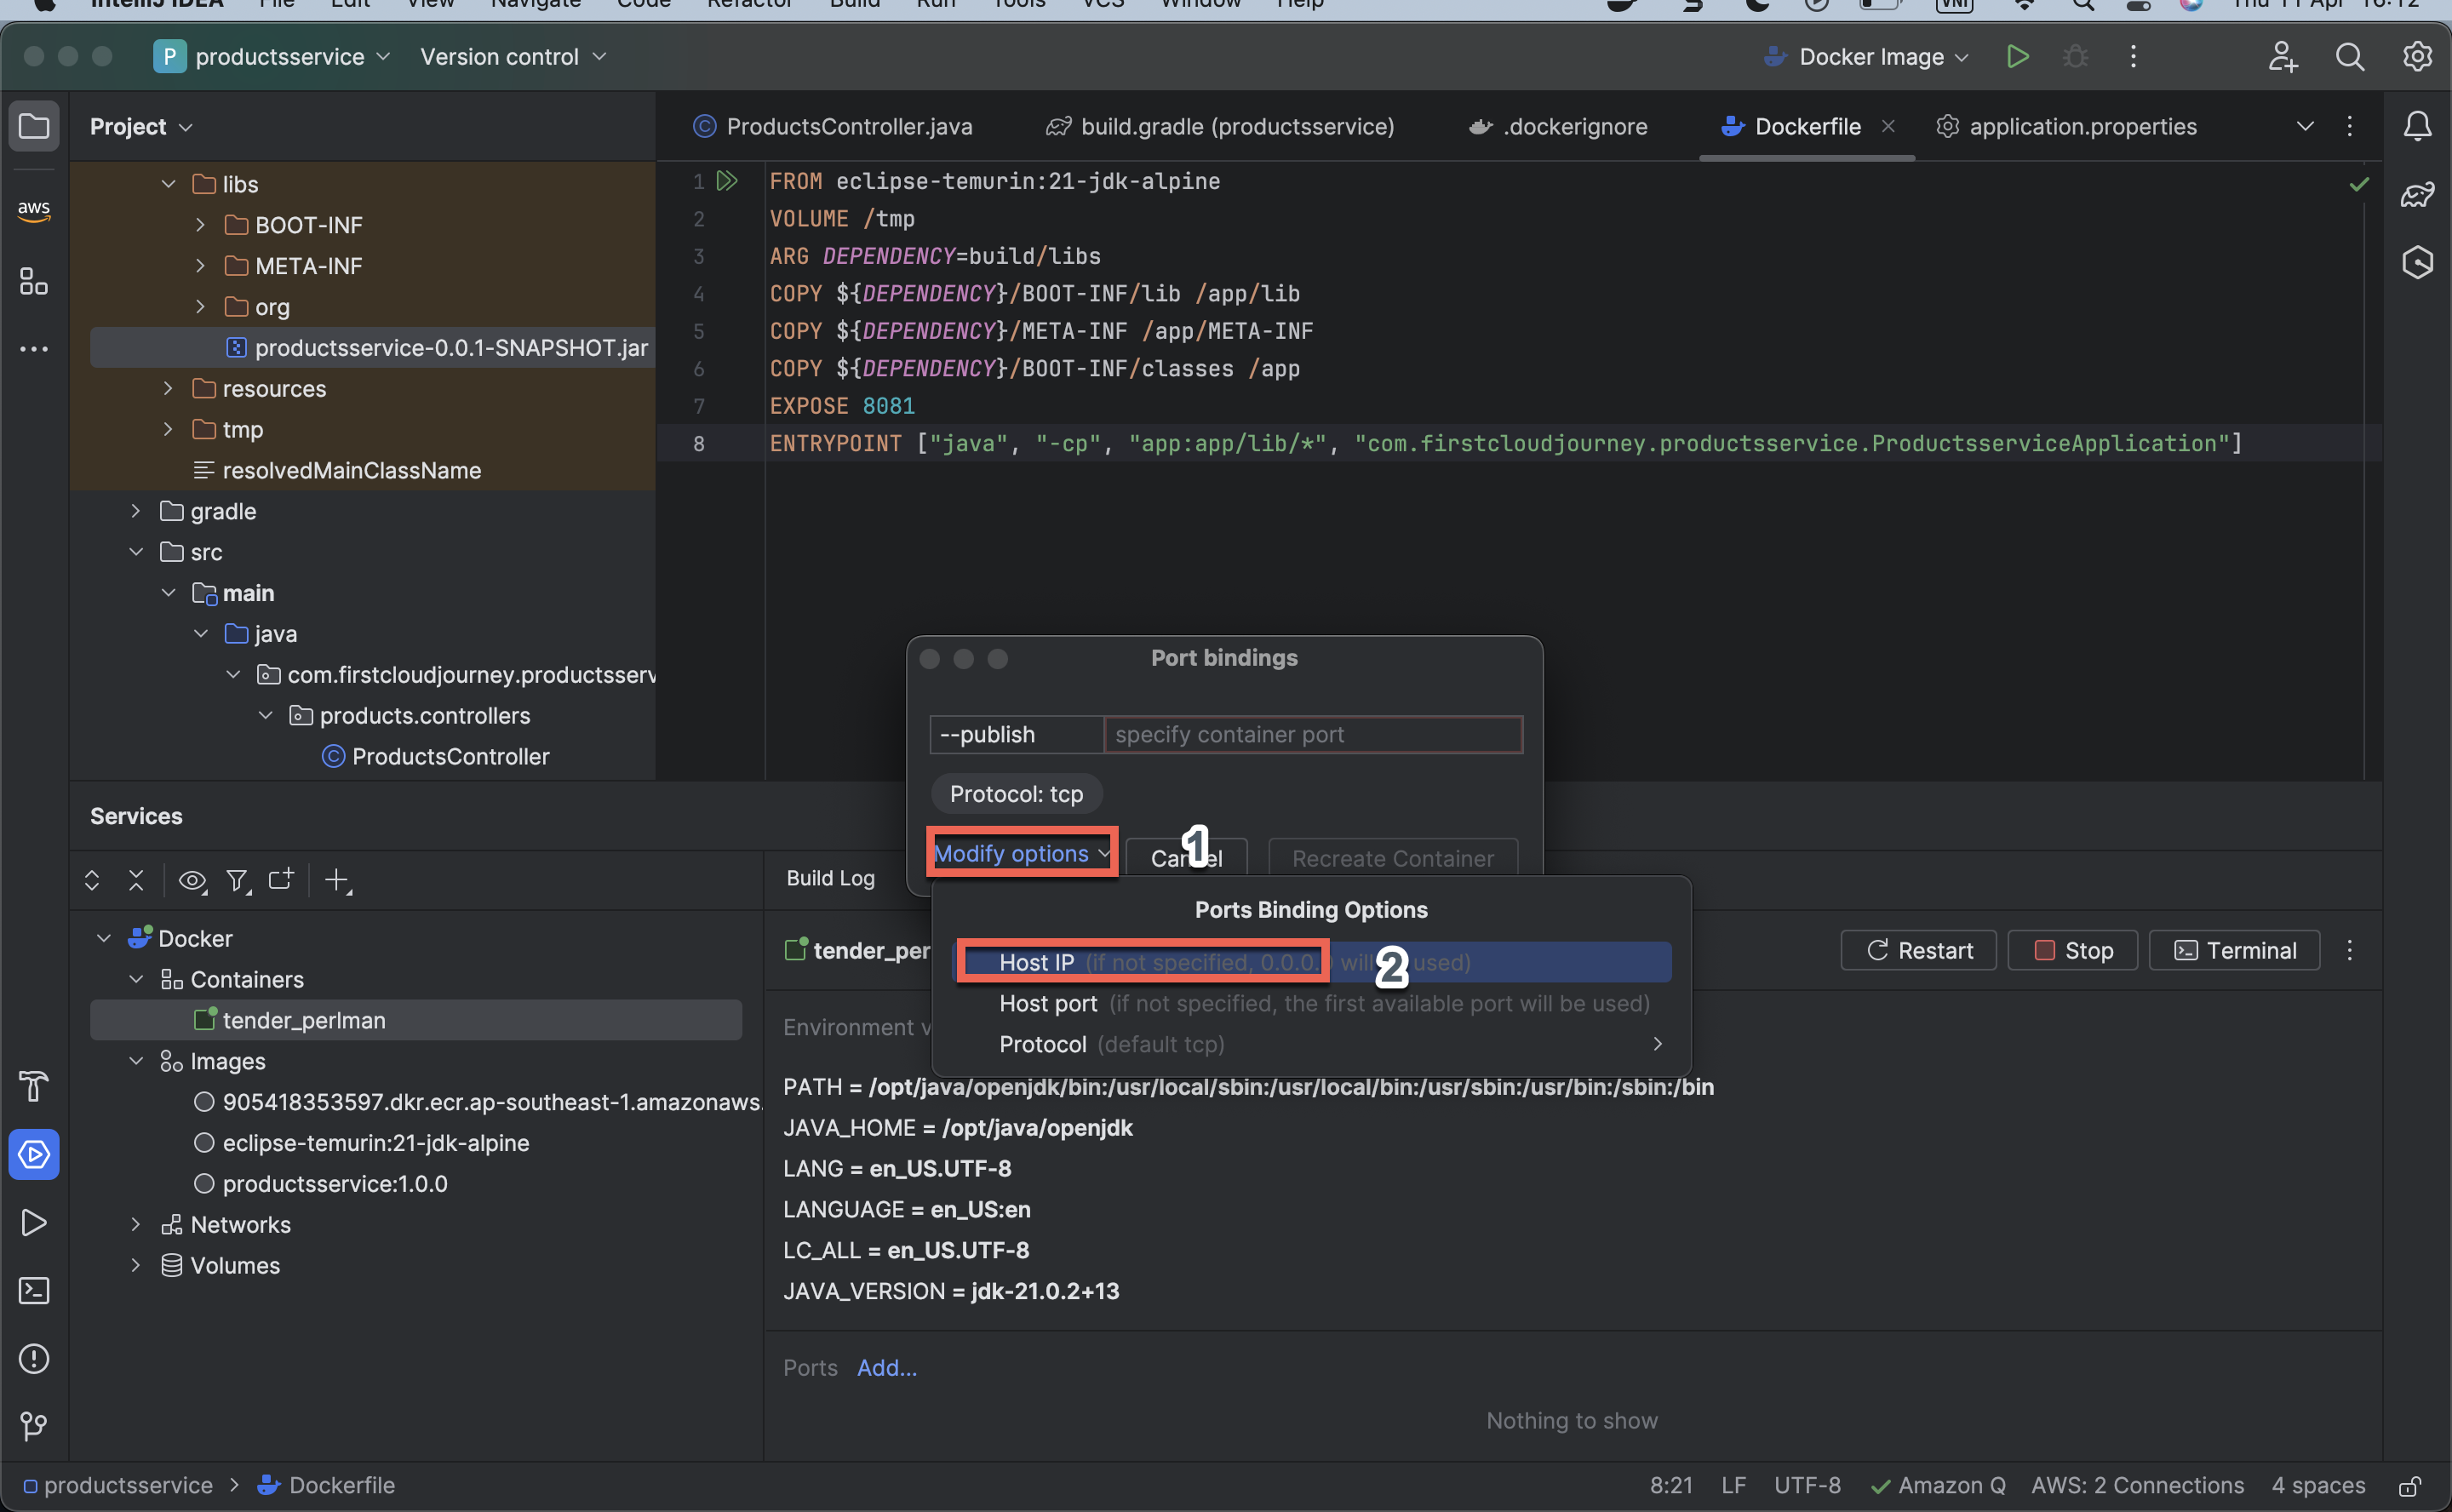
Task: Open the productsservice project dropdown
Action: pyautogui.click(x=272, y=57)
